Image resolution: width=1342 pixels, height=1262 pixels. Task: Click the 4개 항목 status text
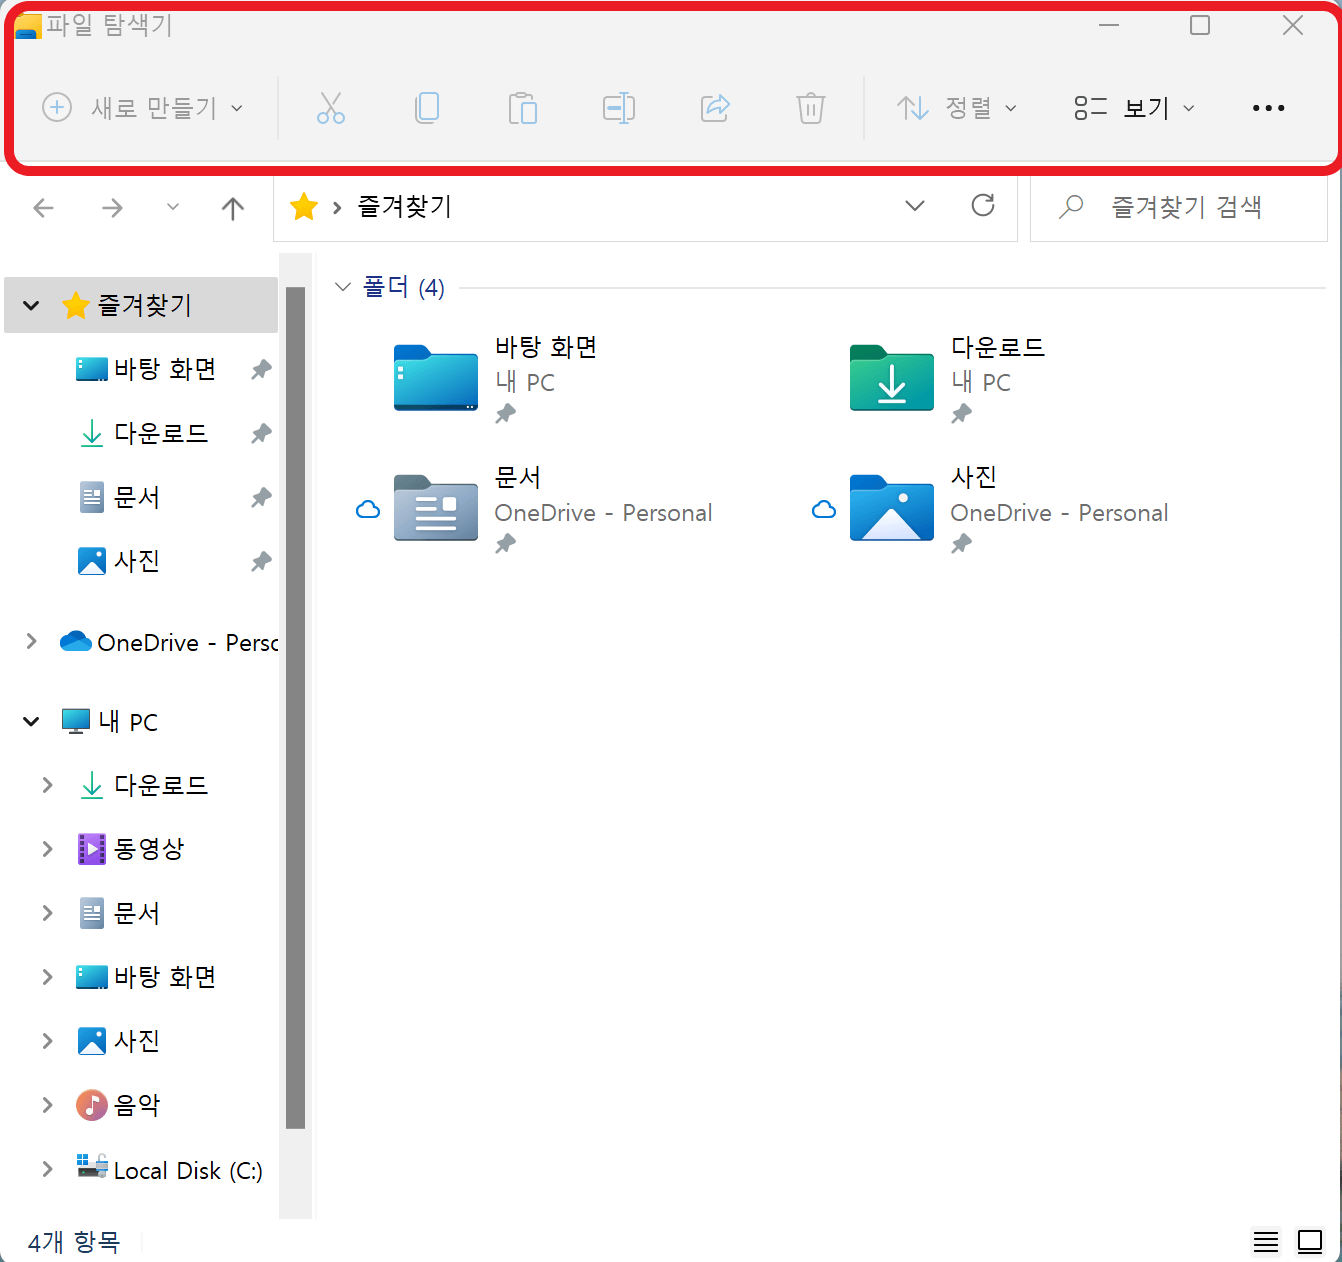[x=74, y=1242]
